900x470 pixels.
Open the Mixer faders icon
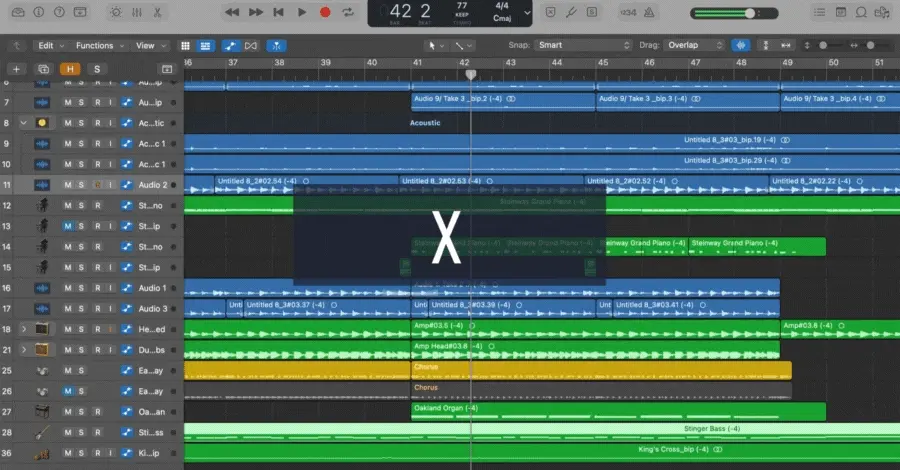point(137,12)
